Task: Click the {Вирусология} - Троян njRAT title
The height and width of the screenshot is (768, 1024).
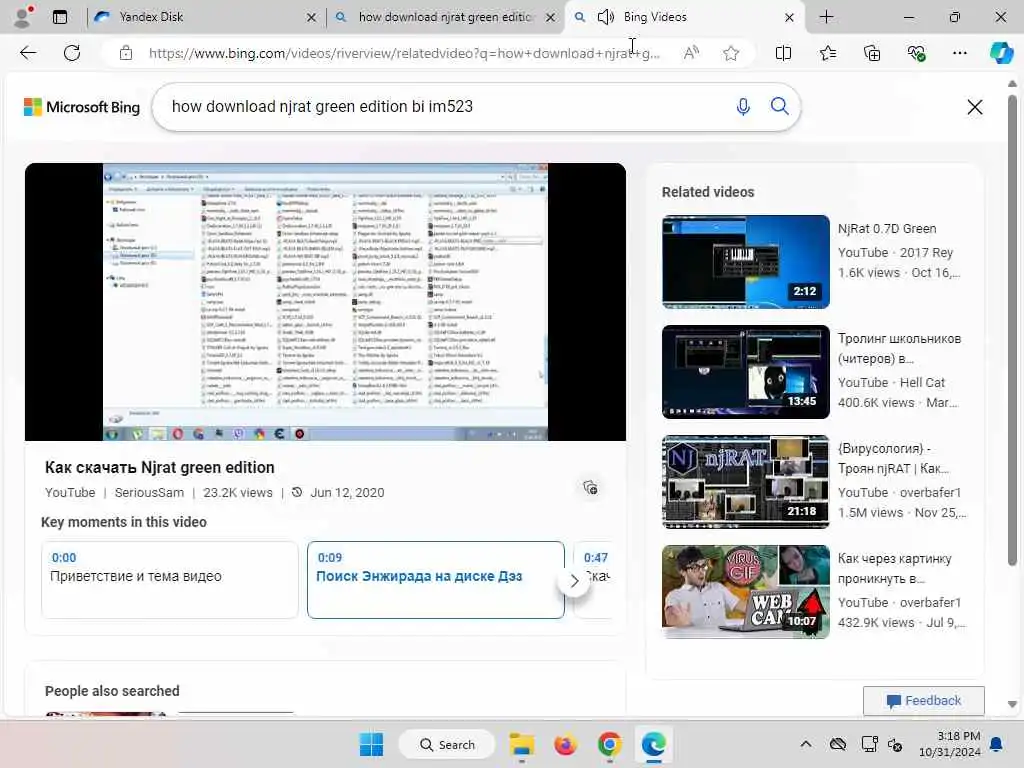Action: click(893, 458)
